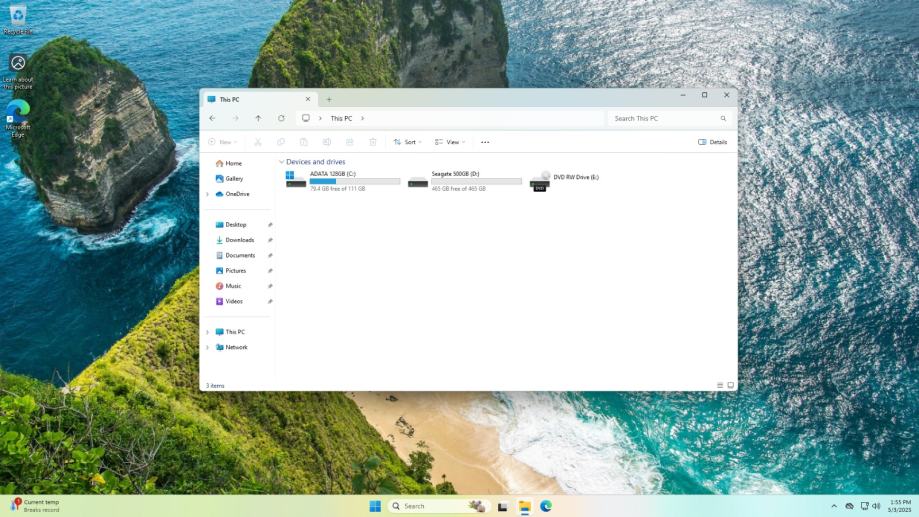
Task: Select the Microsoft Edge desktop shortcut
Action: coord(18,119)
